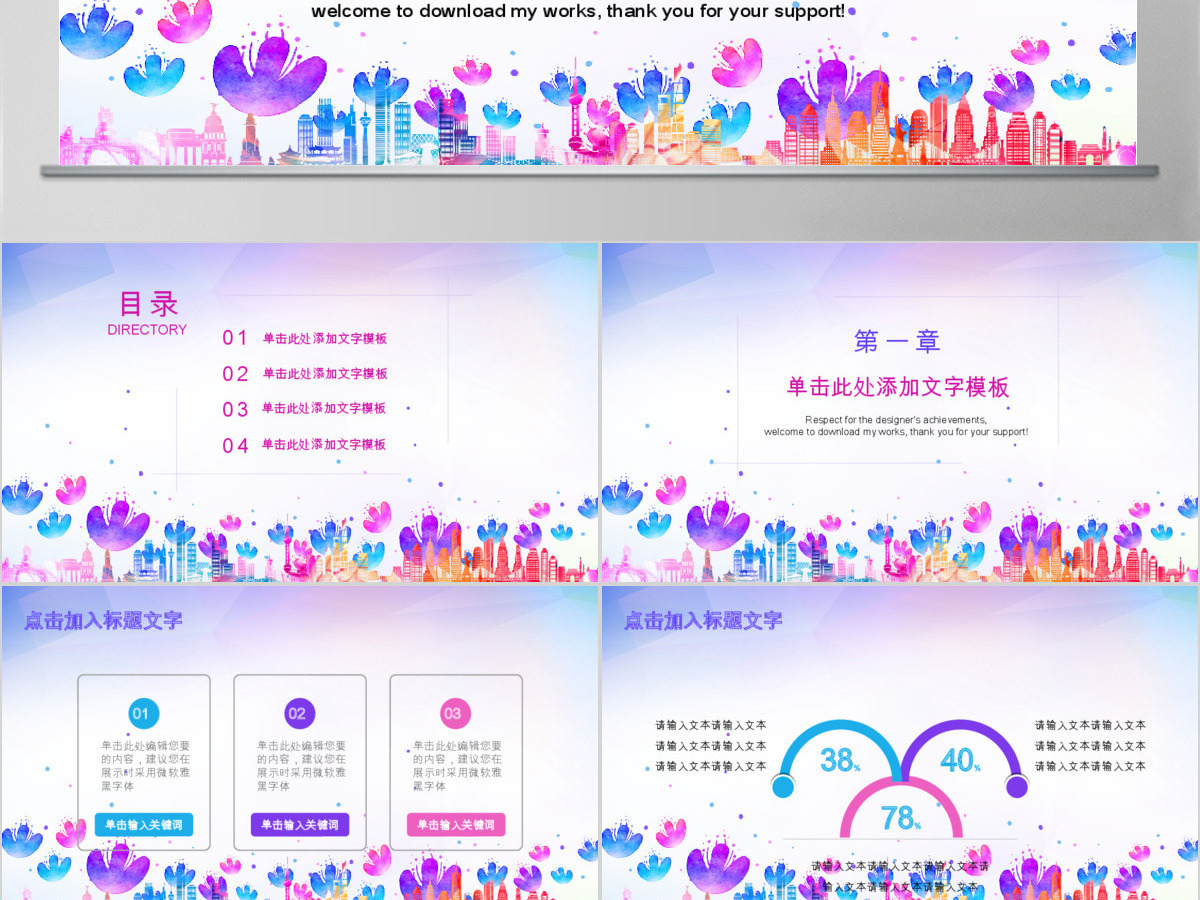This screenshot has height=900, width=1200.
Task: Click the bold welcome line on the top slide
Action: [578, 12]
